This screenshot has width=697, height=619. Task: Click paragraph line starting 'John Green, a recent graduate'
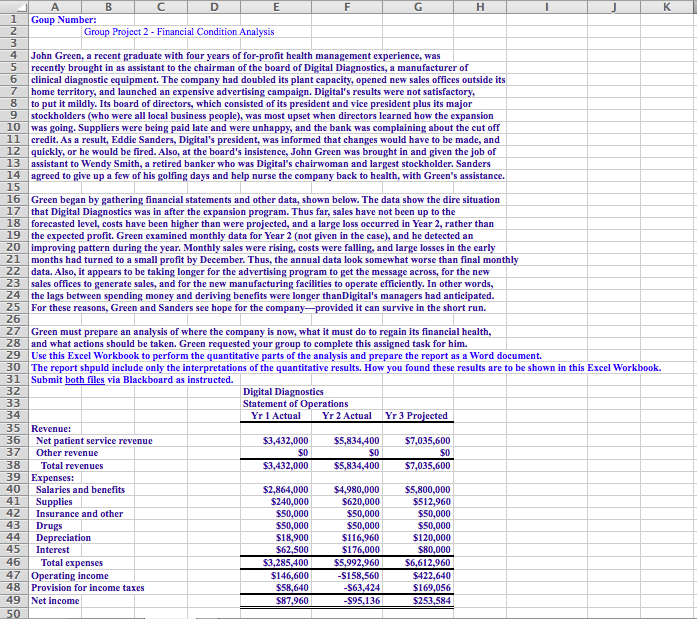coord(236,56)
